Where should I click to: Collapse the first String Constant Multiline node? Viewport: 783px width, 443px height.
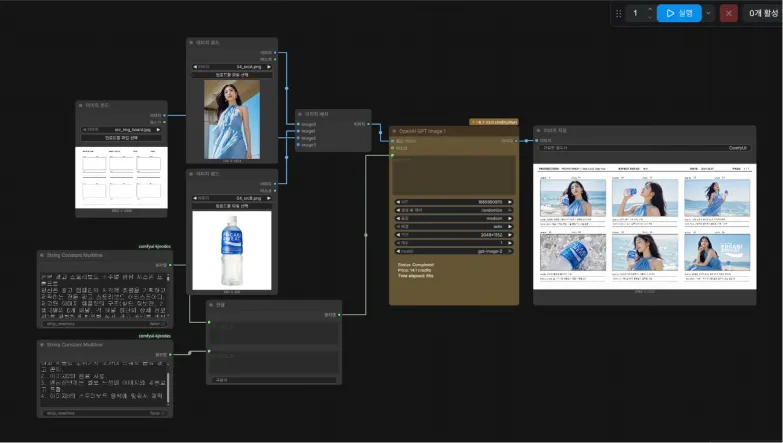coord(42,255)
